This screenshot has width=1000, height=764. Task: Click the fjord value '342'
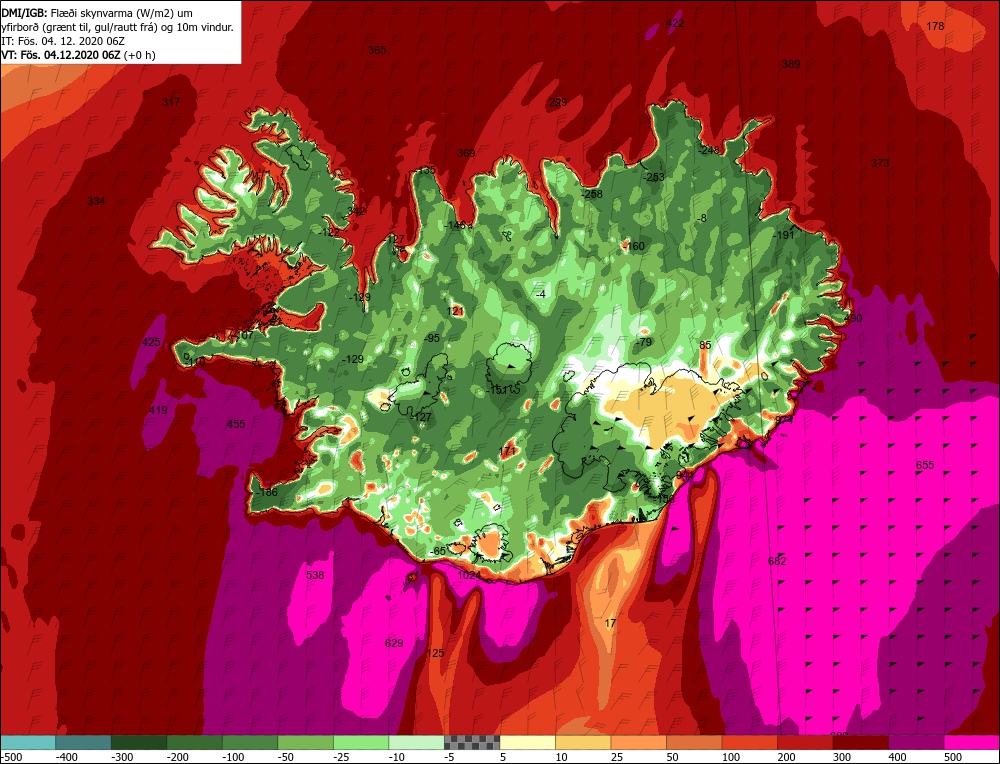coord(356,211)
